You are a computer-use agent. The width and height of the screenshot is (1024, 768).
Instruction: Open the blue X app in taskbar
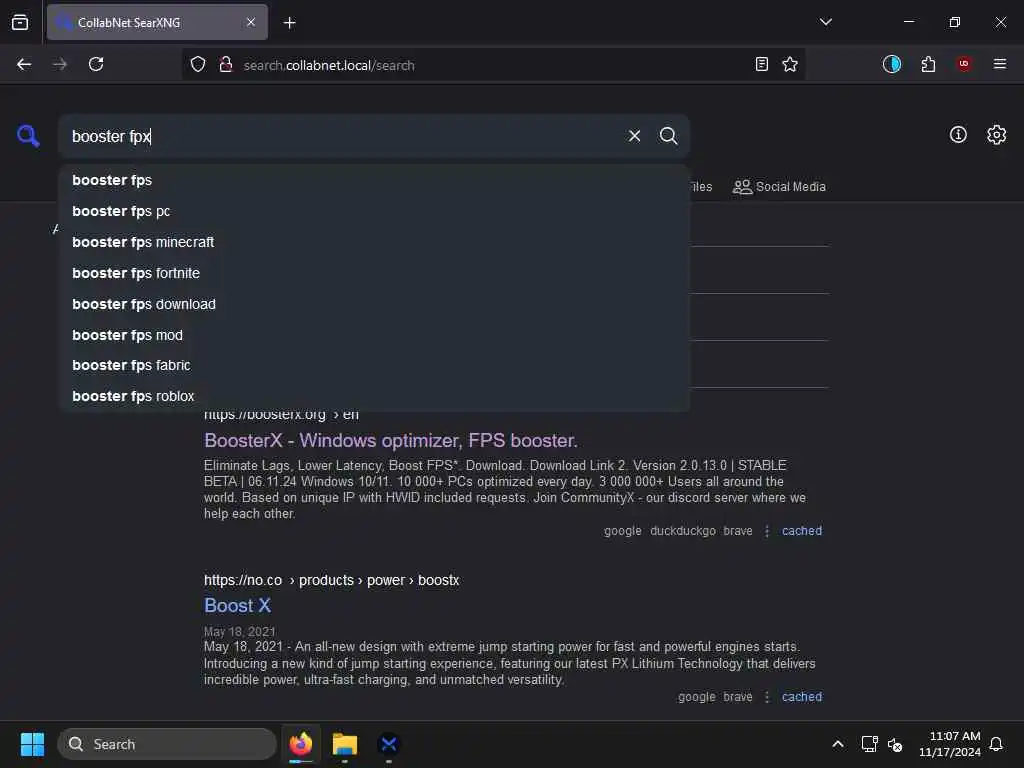(x=389, y=744)
